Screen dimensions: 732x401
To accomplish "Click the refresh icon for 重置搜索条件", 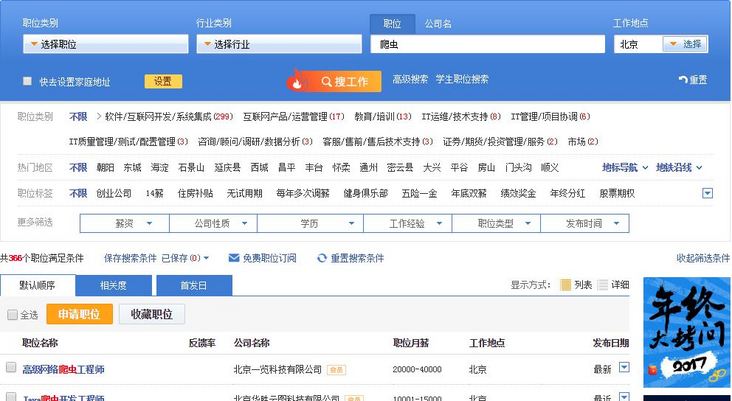I will (x=322, y=258).
